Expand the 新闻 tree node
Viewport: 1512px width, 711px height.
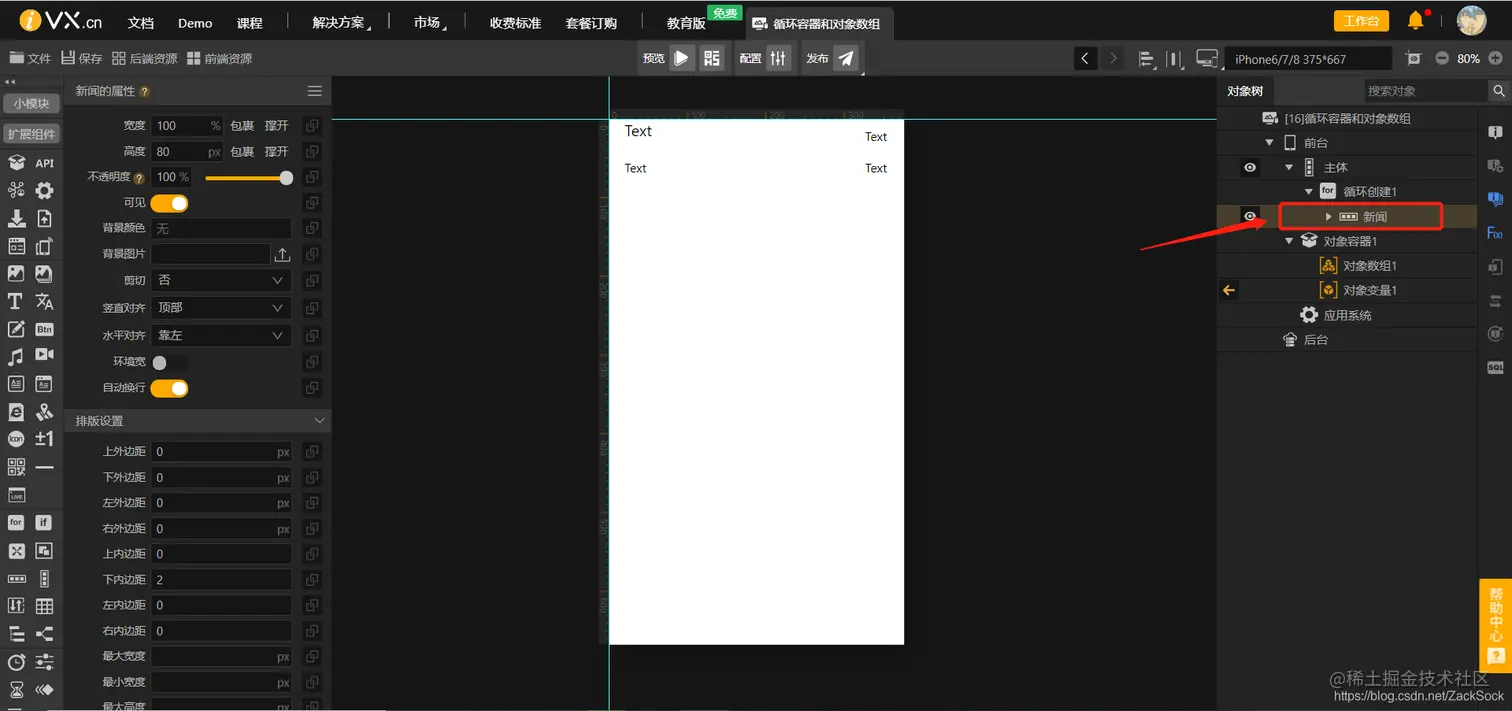1328,216
